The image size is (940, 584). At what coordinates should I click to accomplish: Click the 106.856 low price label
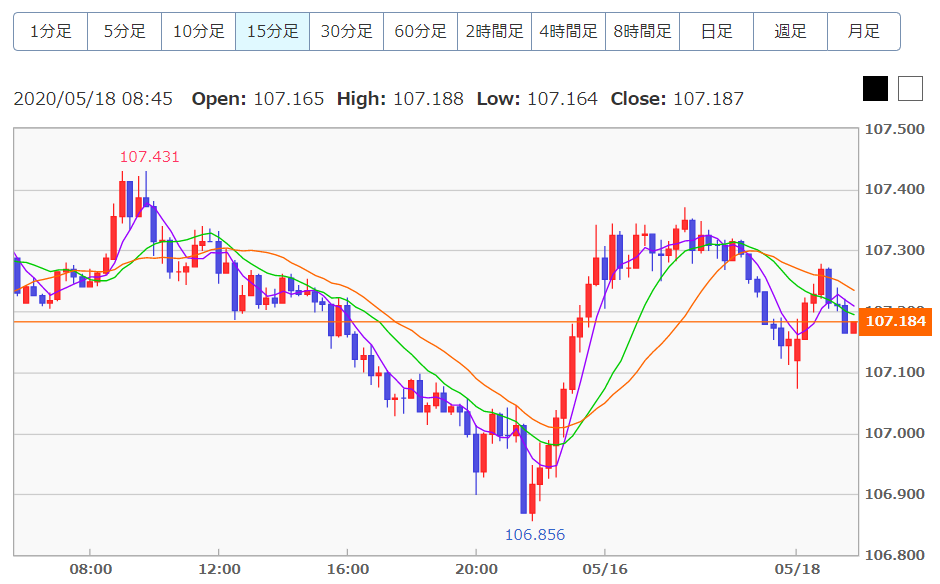[x=535, y=535]
